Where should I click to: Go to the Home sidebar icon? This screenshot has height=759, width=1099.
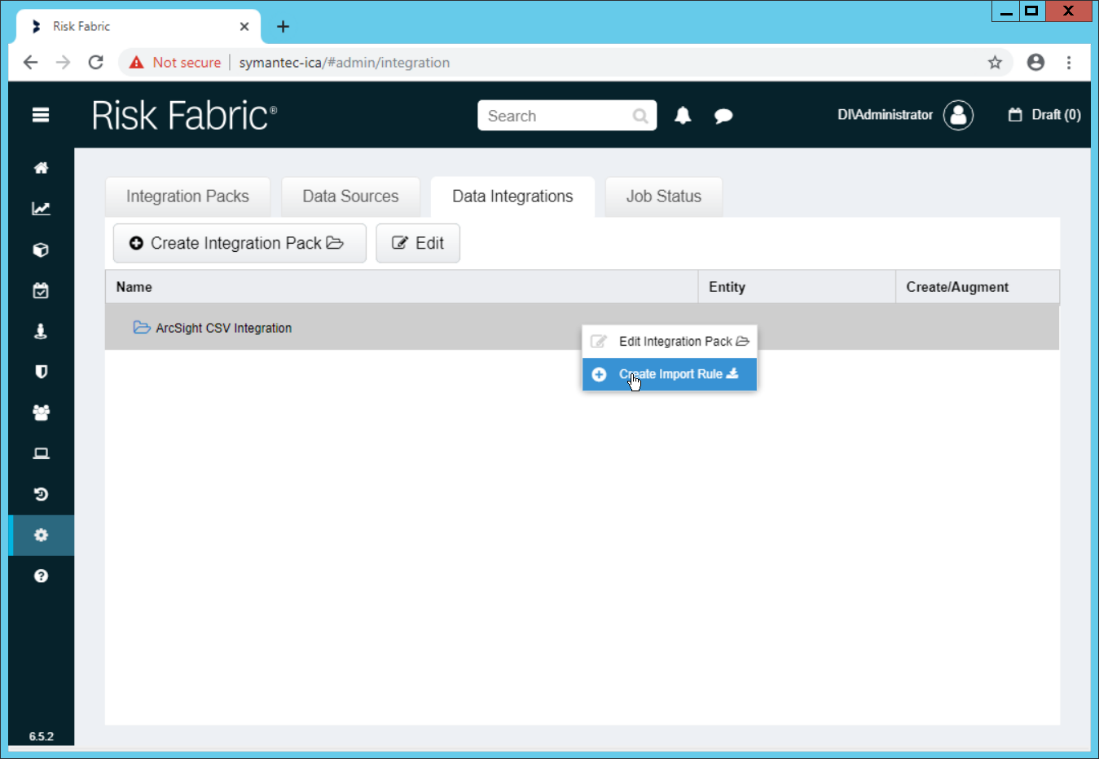[41, 168]
